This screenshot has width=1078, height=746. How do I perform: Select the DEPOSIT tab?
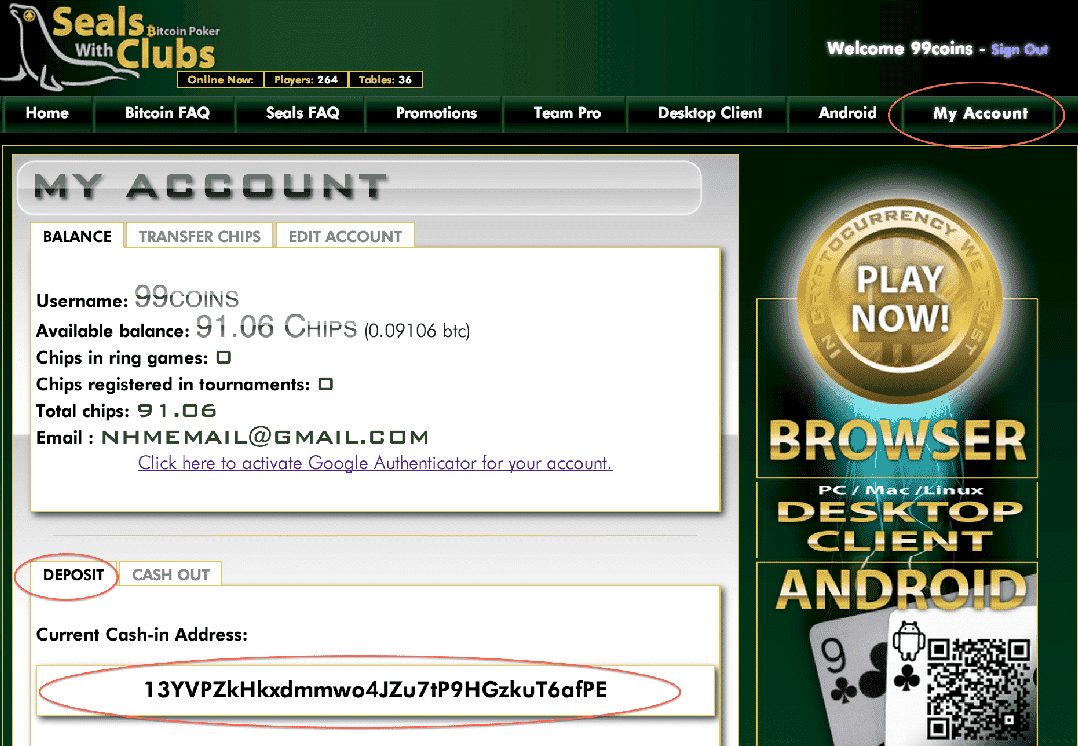pyautogui.click(x=74, y=574)
